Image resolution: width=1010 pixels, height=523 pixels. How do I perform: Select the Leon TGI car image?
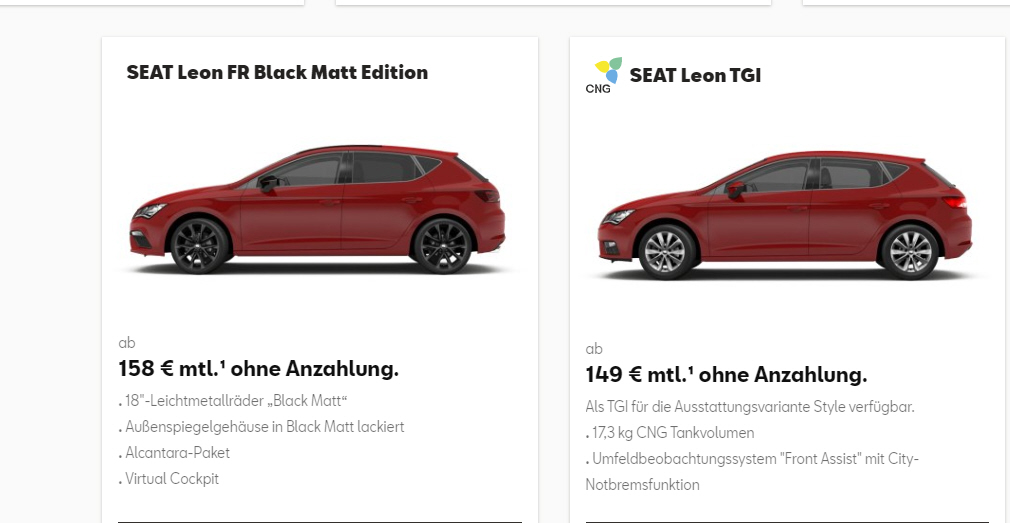[785, 215]
